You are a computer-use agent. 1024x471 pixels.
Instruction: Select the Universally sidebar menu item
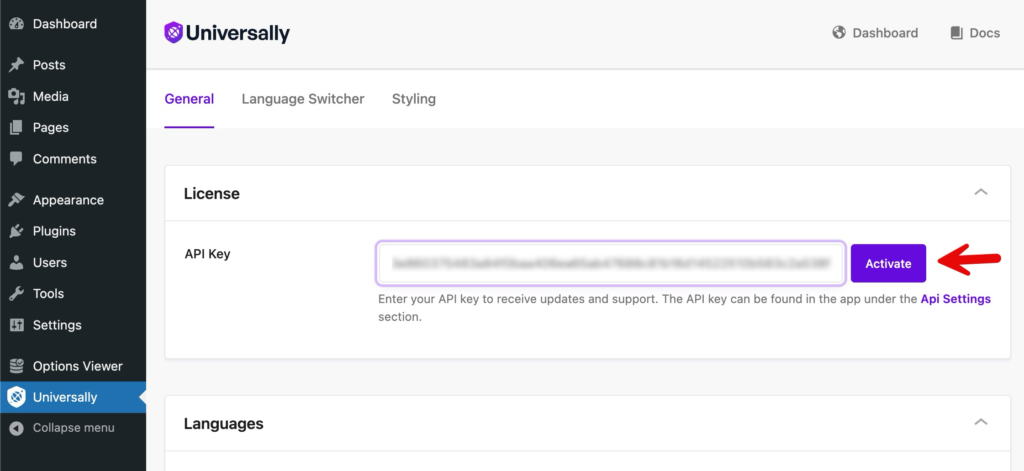point(73,397)
